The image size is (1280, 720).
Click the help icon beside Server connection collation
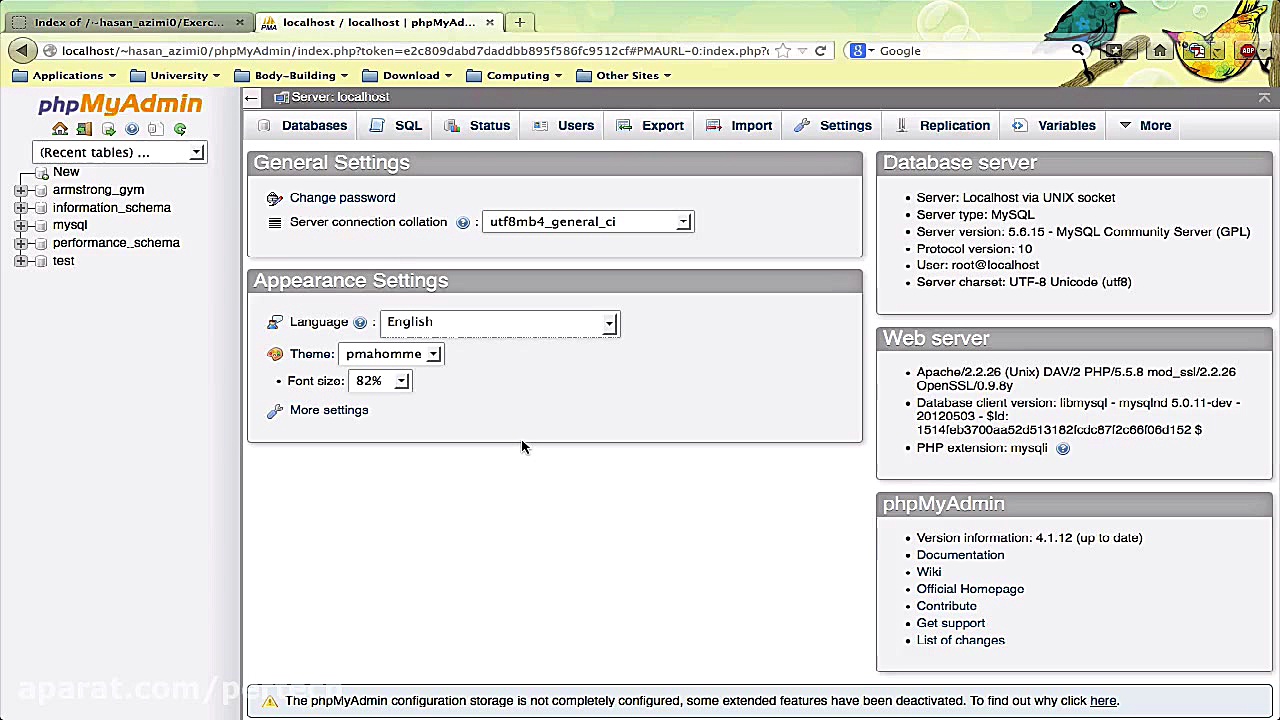pyautogui.click(x=463, y=223)
